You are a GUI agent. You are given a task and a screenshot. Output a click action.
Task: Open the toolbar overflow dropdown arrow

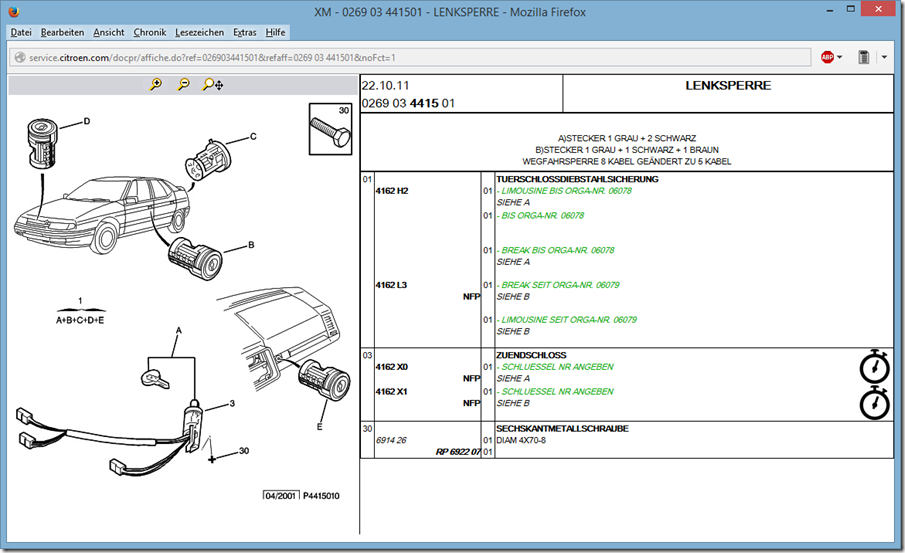pos(884,57)
